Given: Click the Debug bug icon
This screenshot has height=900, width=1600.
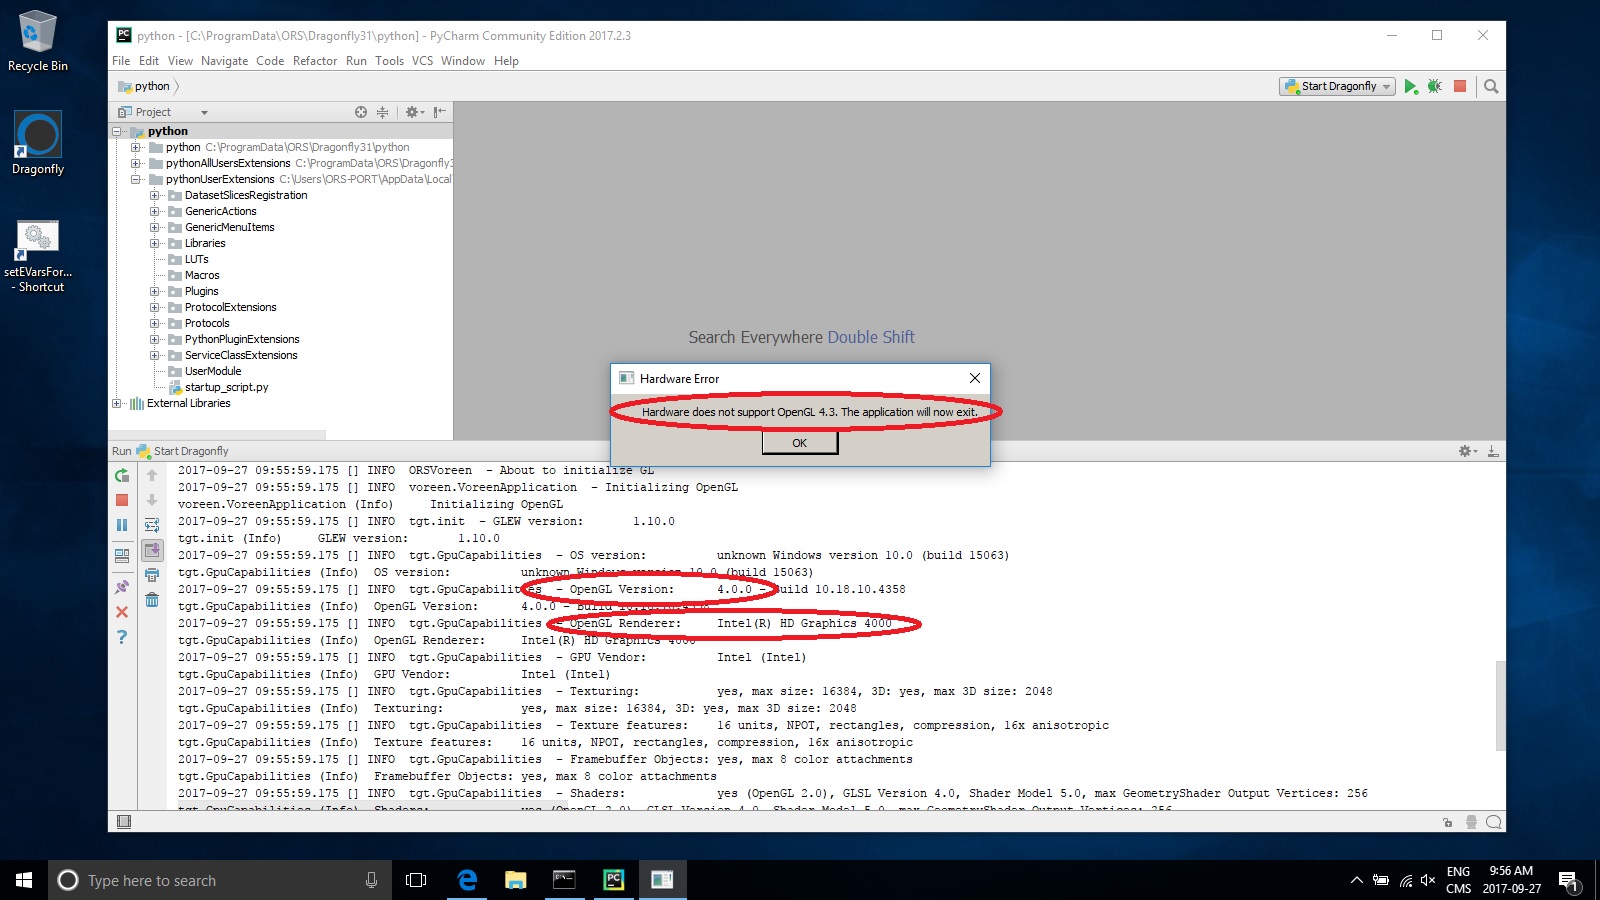Looking at the screenshot, I should click(x=1435, y=87).
